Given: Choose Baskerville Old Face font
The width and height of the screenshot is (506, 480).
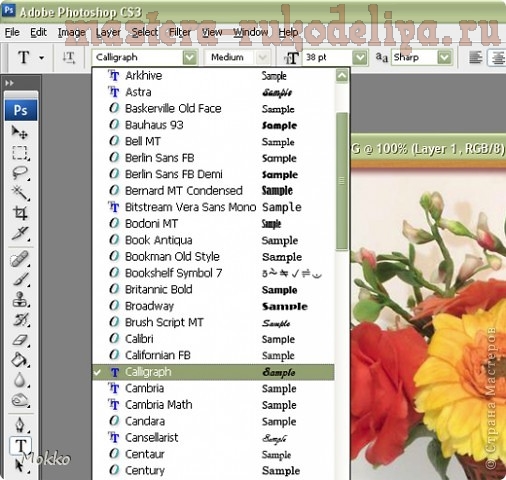Looking at the screenshot, I should (x=213, y=108).
